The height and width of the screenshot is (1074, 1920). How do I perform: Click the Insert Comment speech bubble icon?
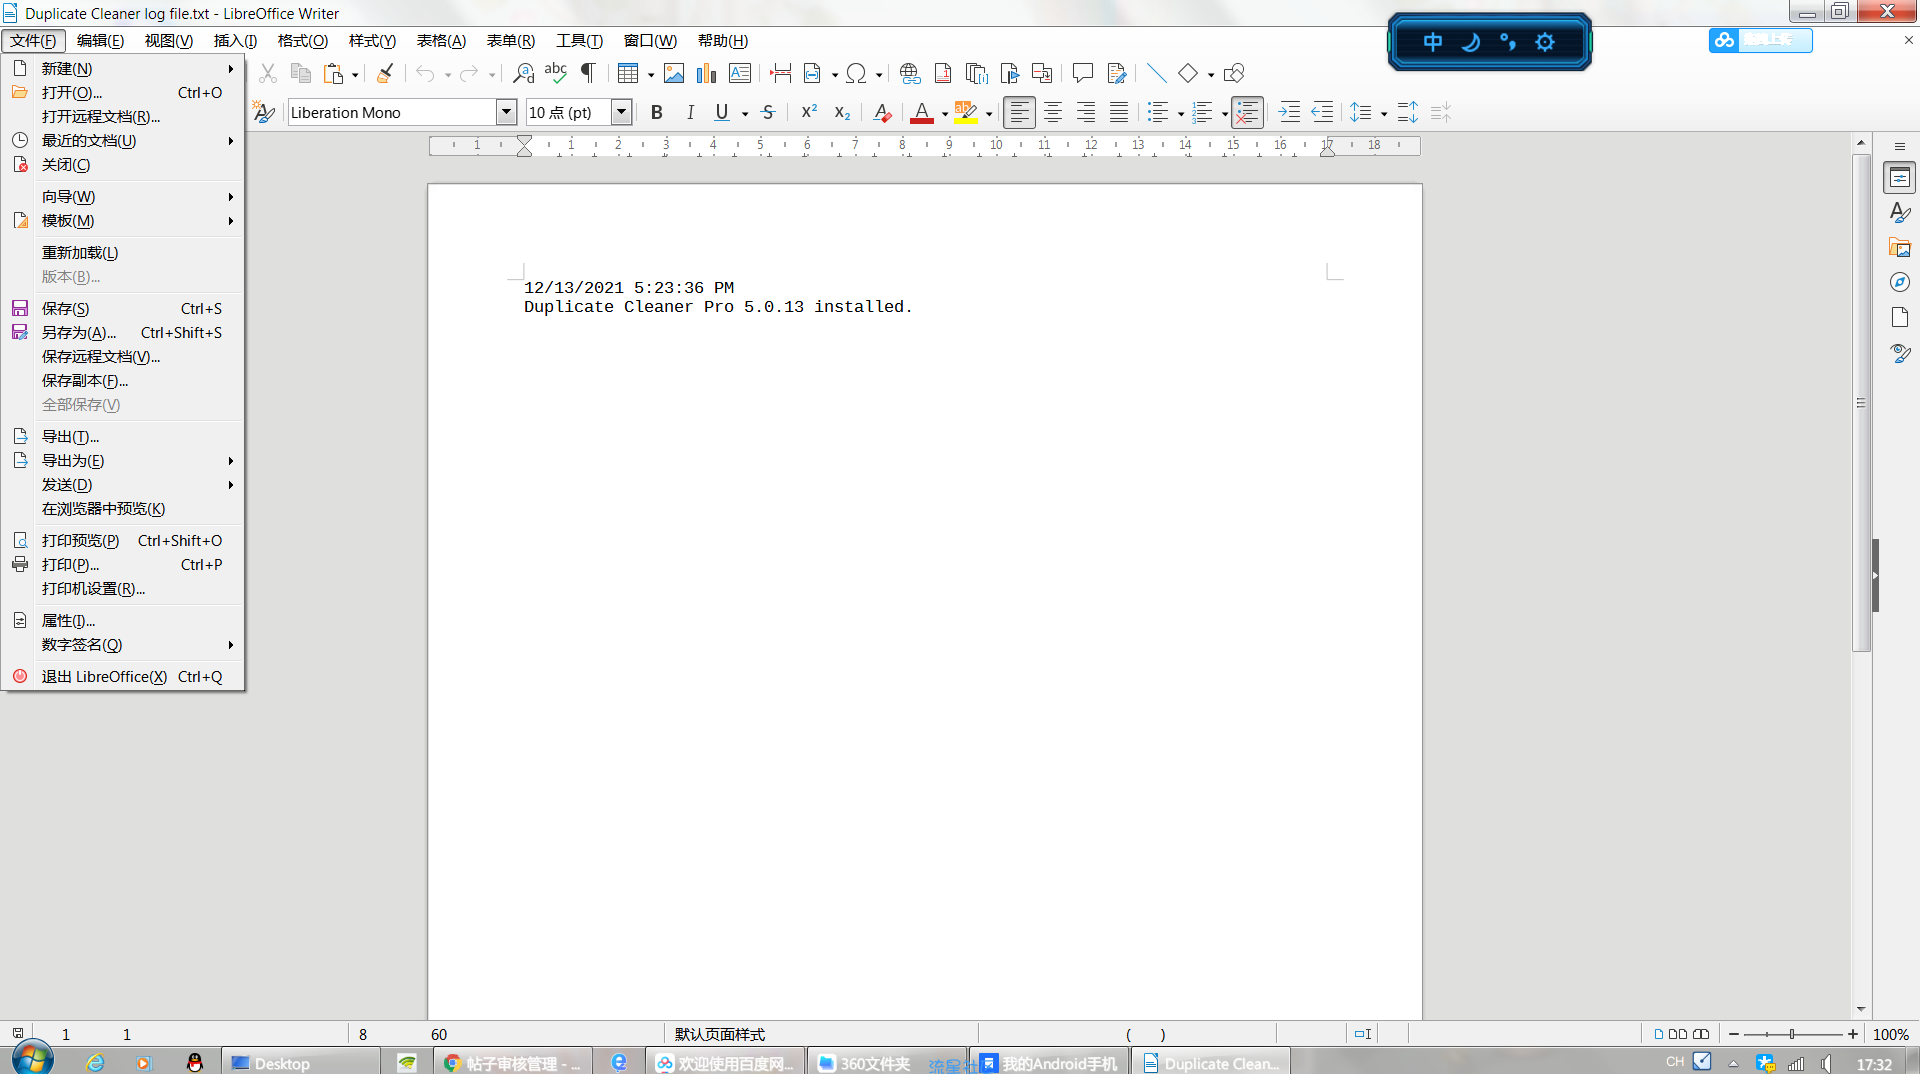pos(1083,73)
